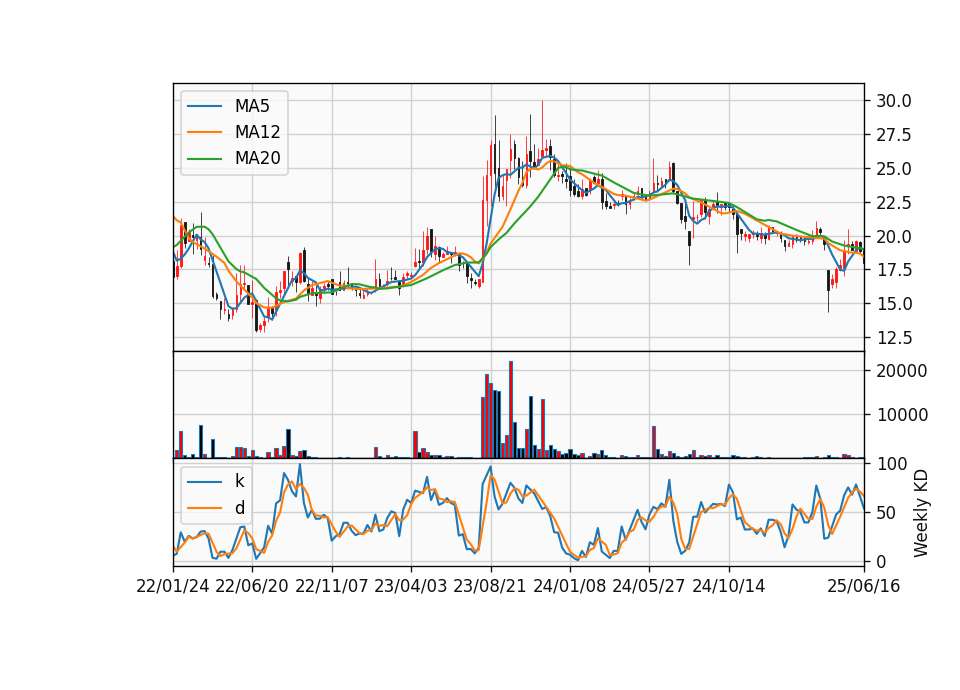Click the MA5 legend label
Screen dimensions: 960x690
click(x=252, y=106)
